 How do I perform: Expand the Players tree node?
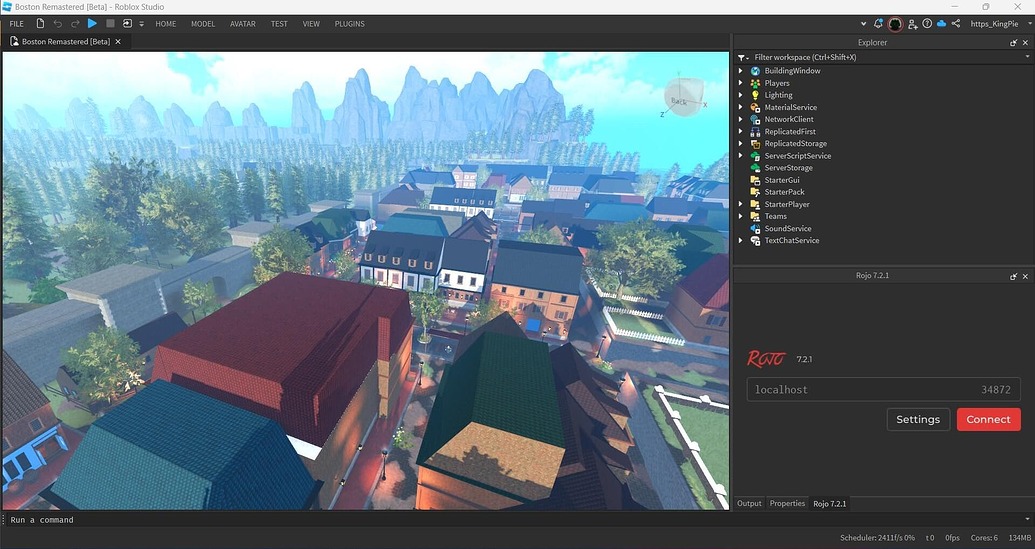click(x=741, y=83)
